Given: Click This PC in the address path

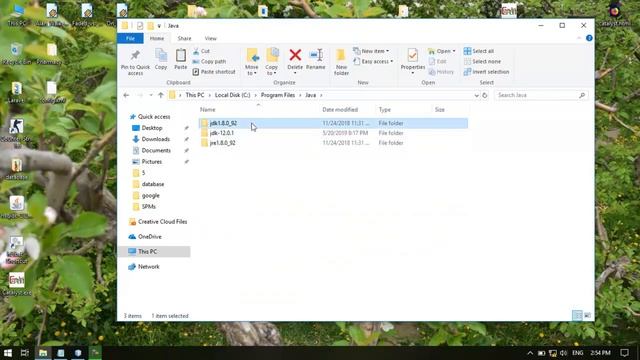Looking at the screenshot, I should coord(195,95).
